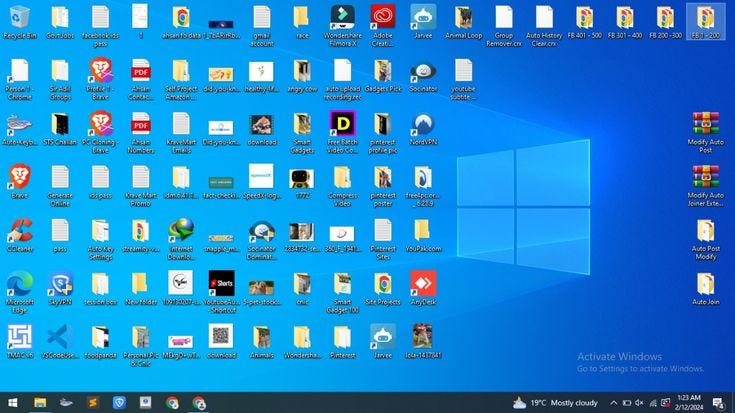Launch the Socinator desktop shortcut
The height and width of the screenshot is (413, 735).
423,75
